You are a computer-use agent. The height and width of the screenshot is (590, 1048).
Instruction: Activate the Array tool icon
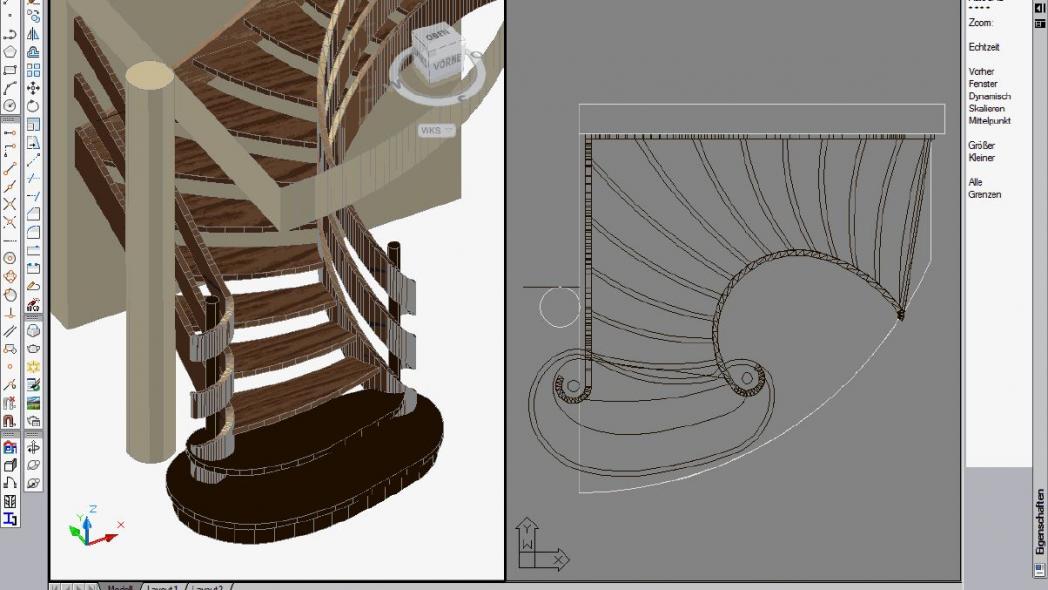tap(33, 70)
